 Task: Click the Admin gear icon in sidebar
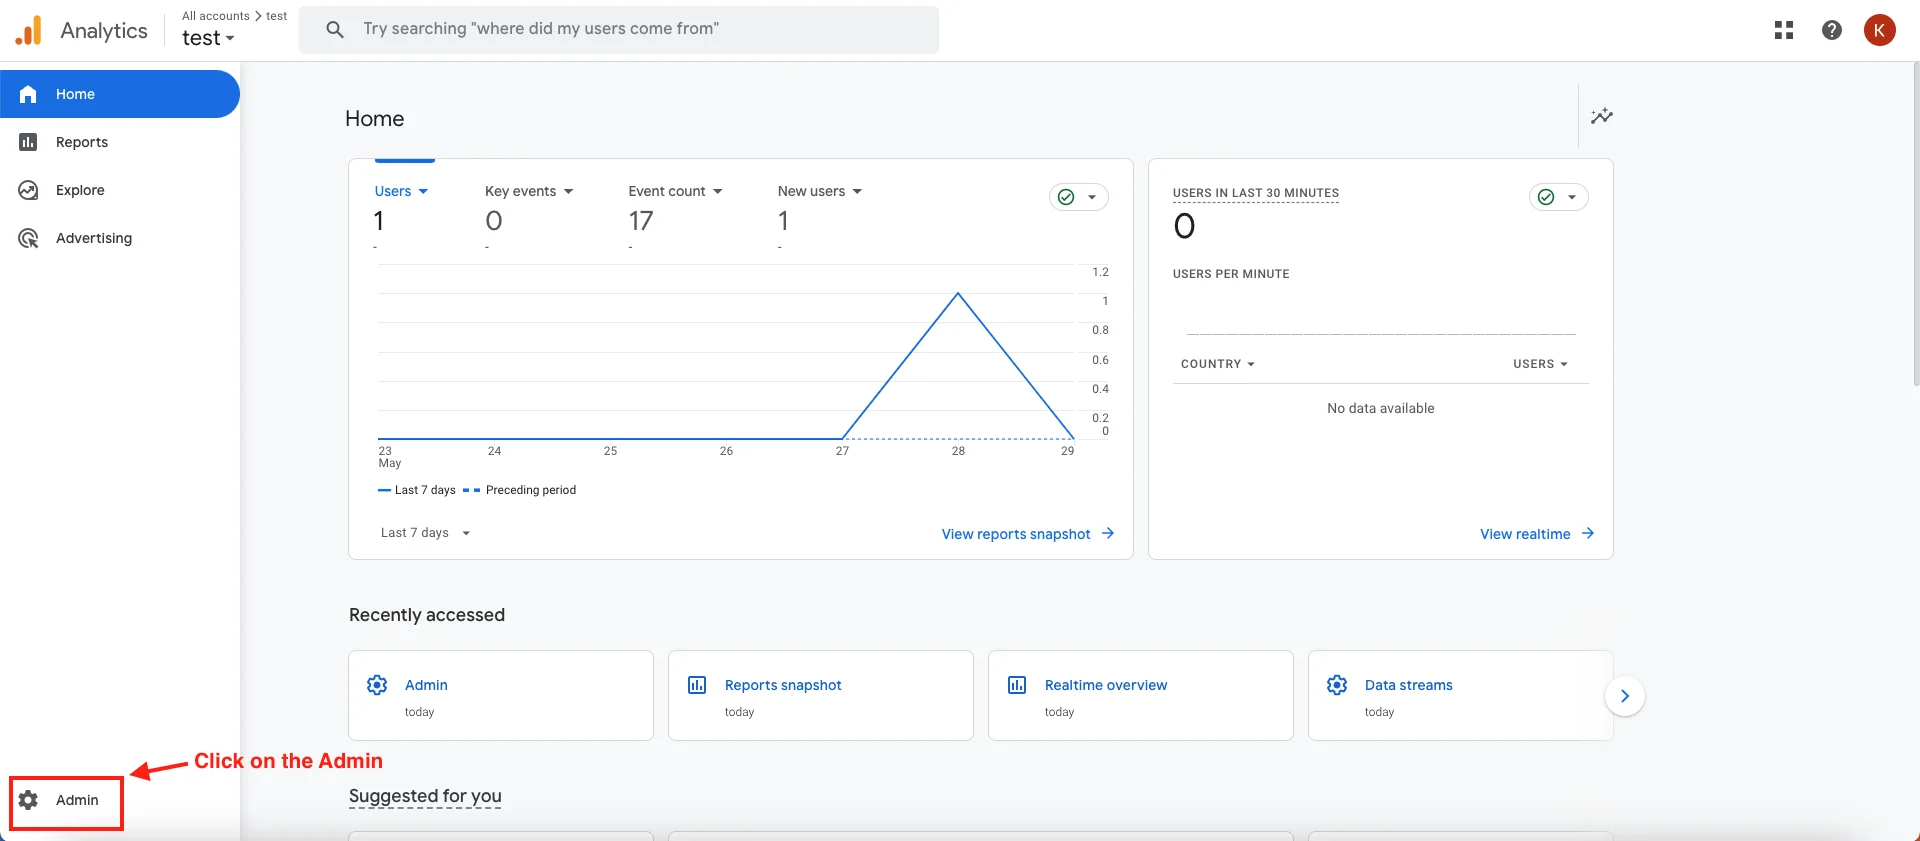click(x=29, y=800)
